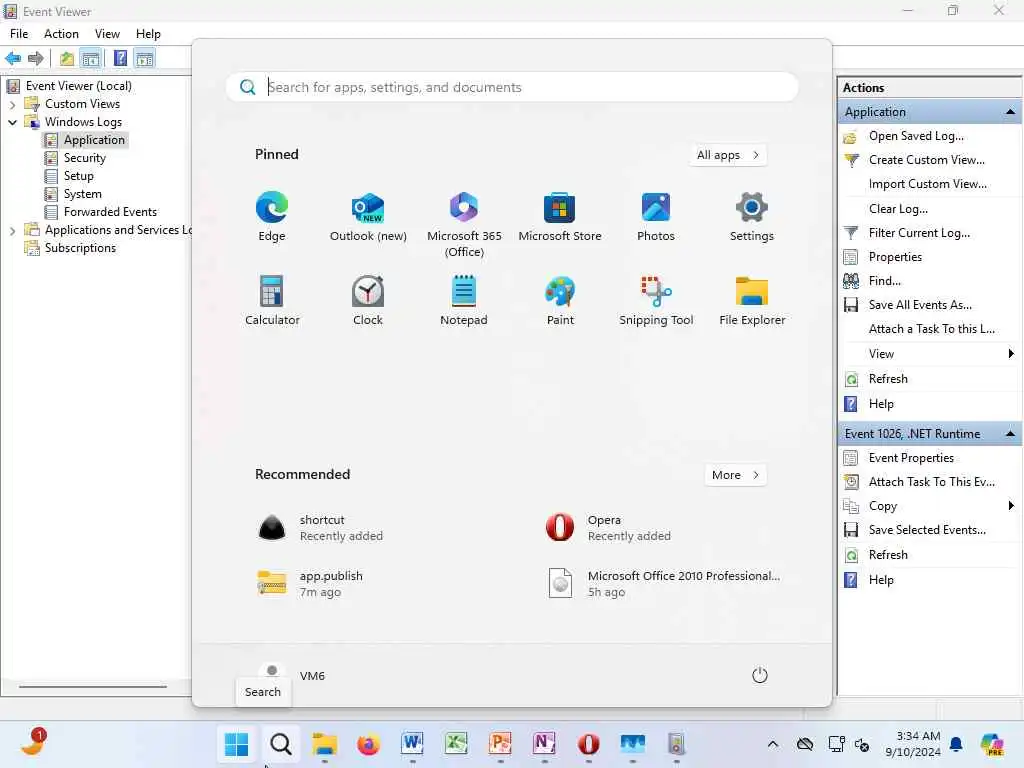Screen dimensions: 1024x768
Task: Launch the Snipping Tool
Action: pyautogui.click(x=656, y=300)
